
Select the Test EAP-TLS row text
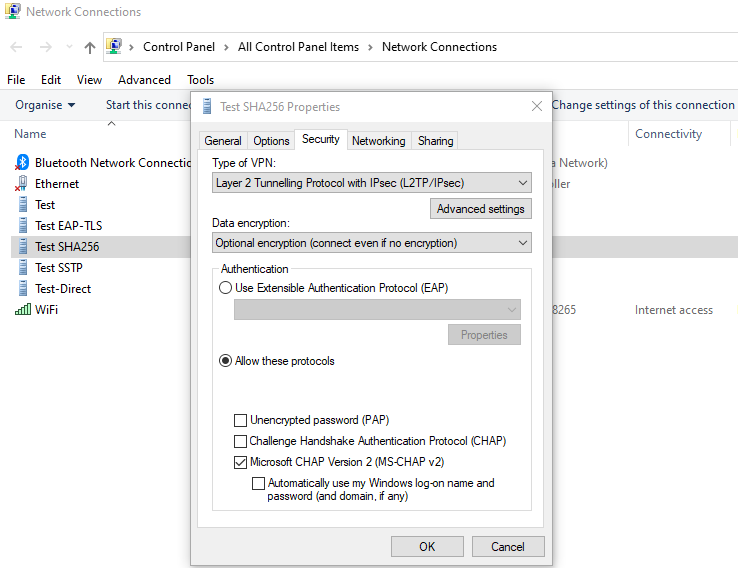[68, 226]
